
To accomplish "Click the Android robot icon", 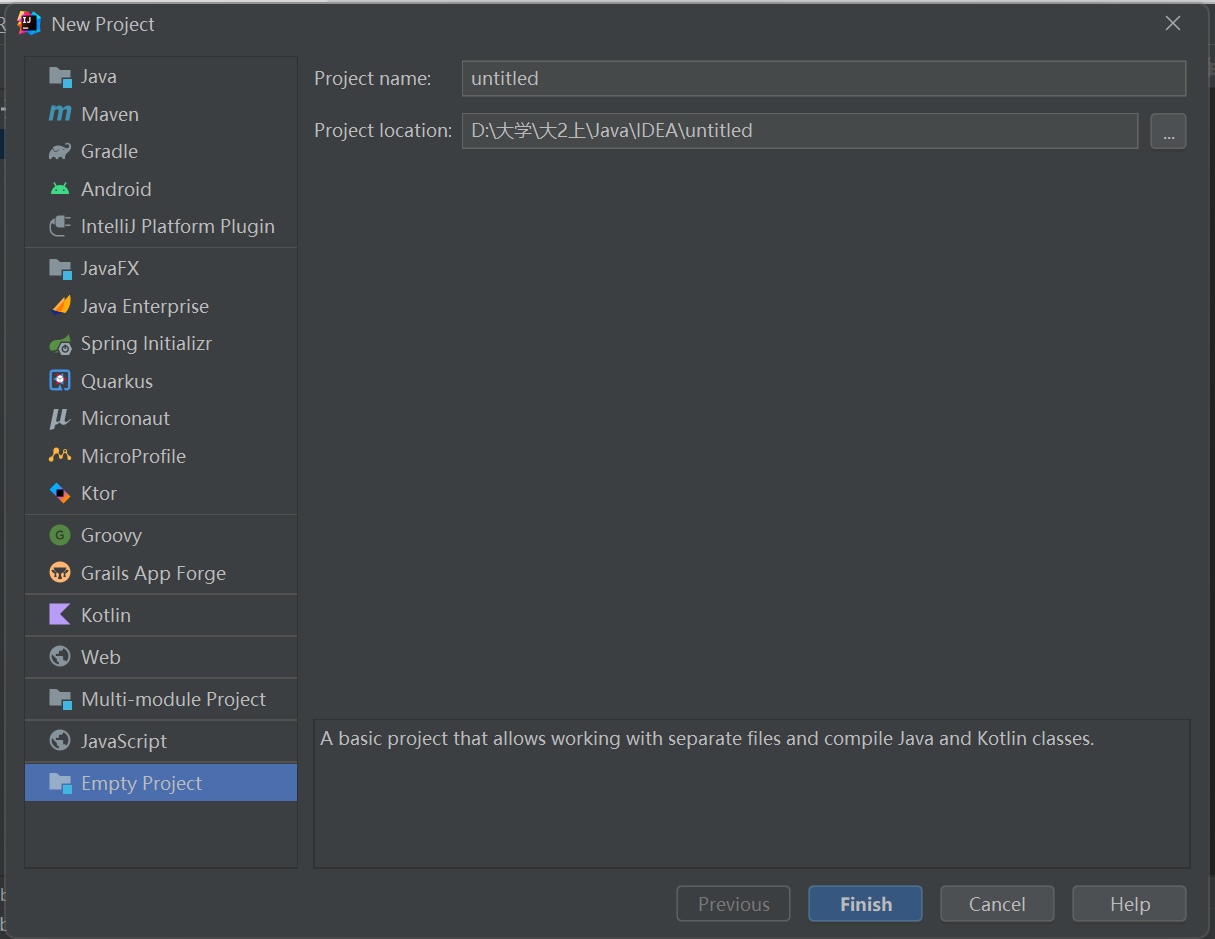I will pos(60,189).
